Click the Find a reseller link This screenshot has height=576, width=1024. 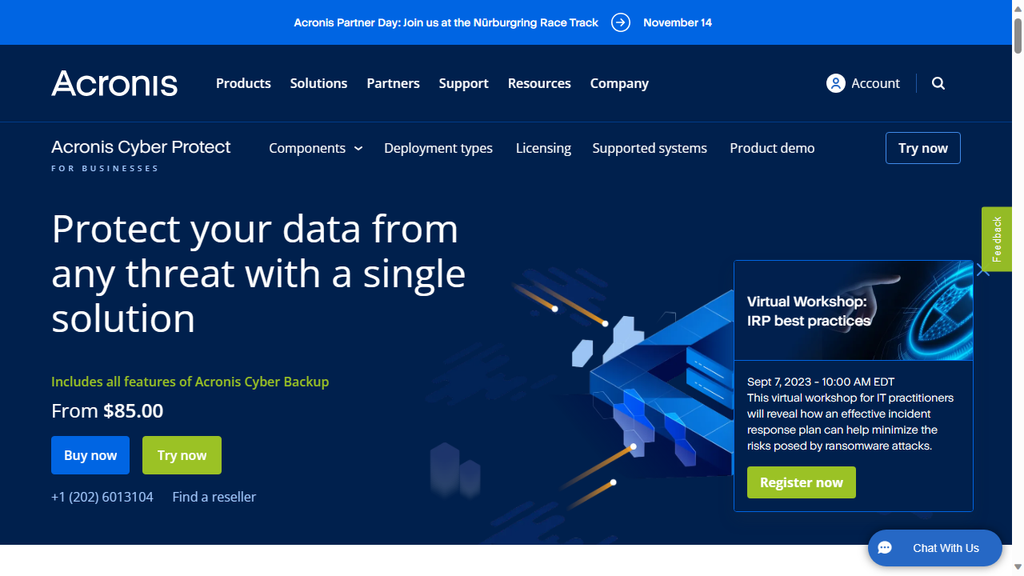[213, 497]
